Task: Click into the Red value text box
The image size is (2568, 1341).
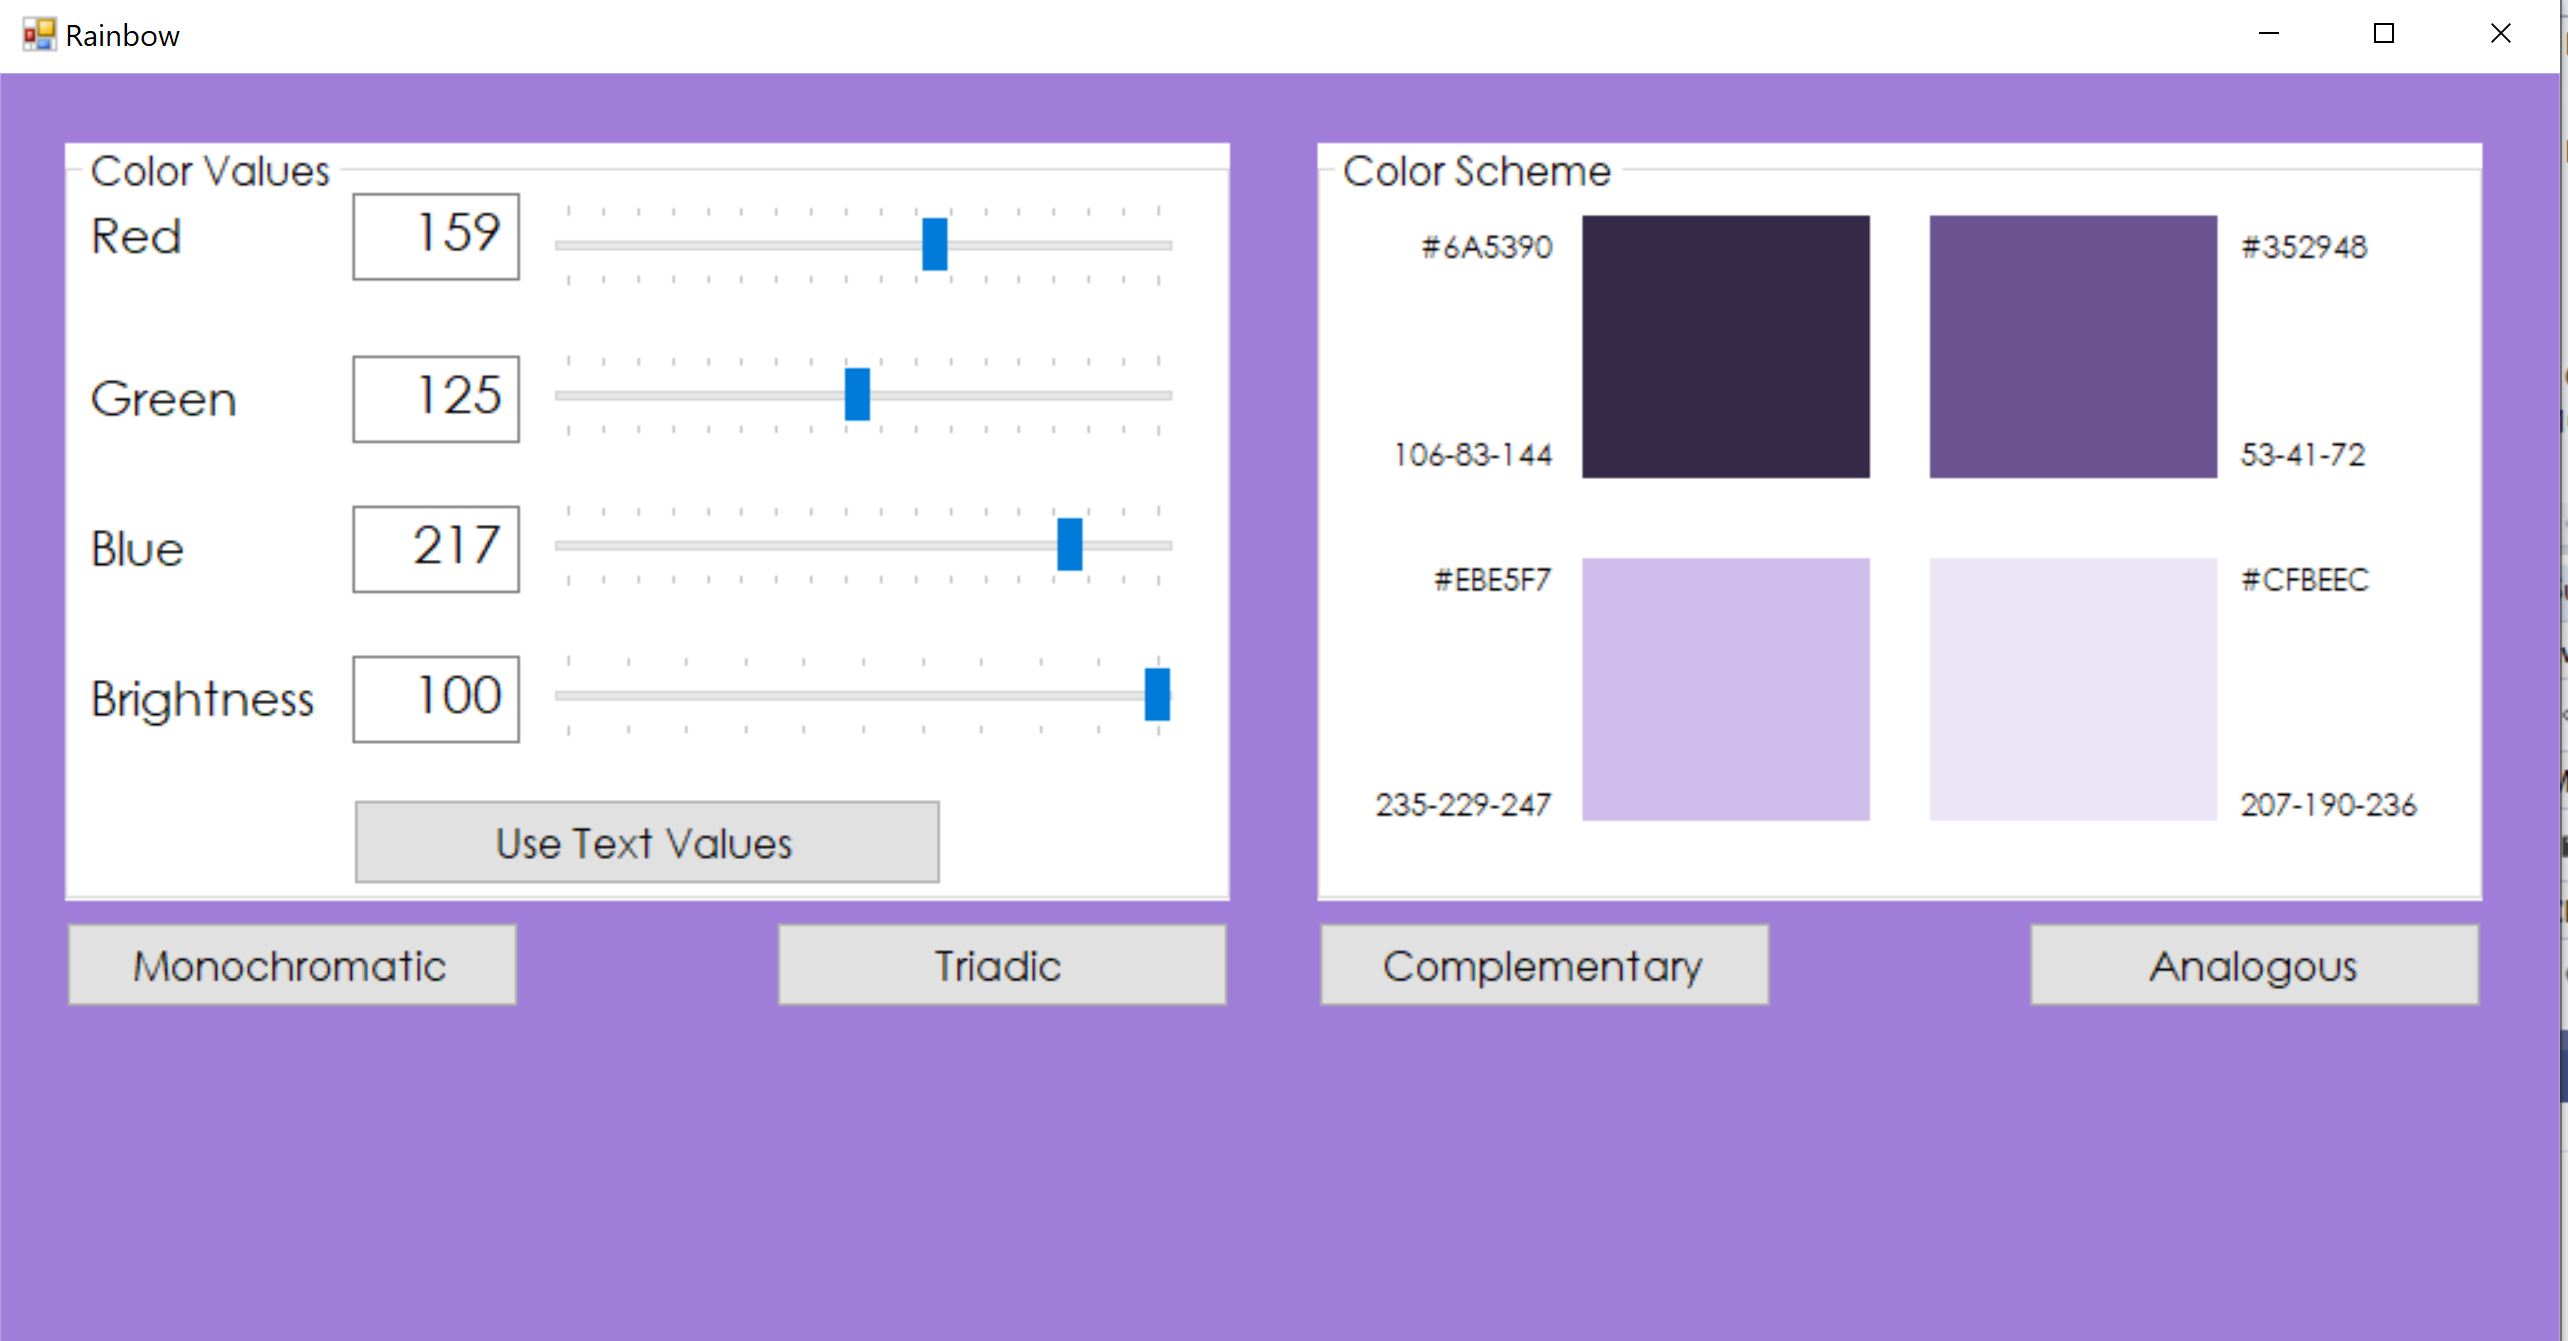Action: point(436,236)
